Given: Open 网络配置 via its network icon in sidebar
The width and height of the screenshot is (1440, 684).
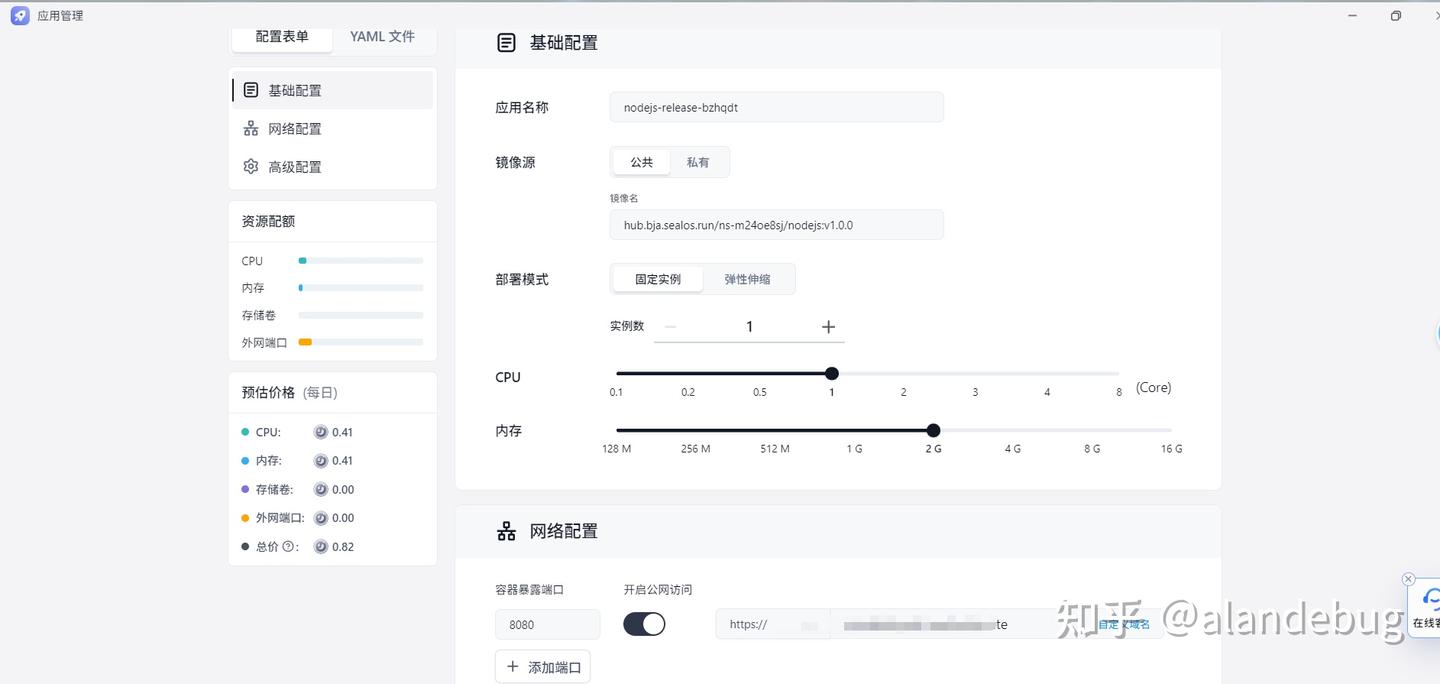Looking at the screenshot, I should pos(250,128).
